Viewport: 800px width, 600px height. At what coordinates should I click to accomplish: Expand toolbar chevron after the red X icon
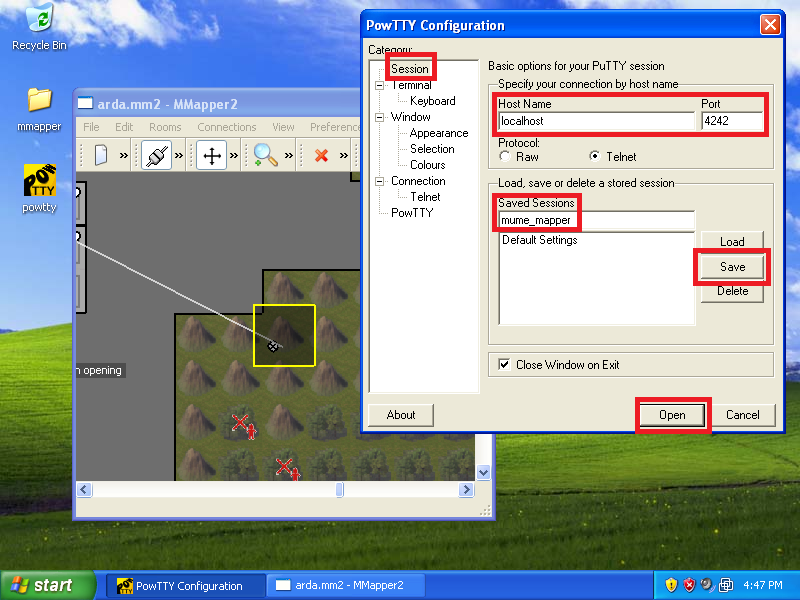pos(344,155)
